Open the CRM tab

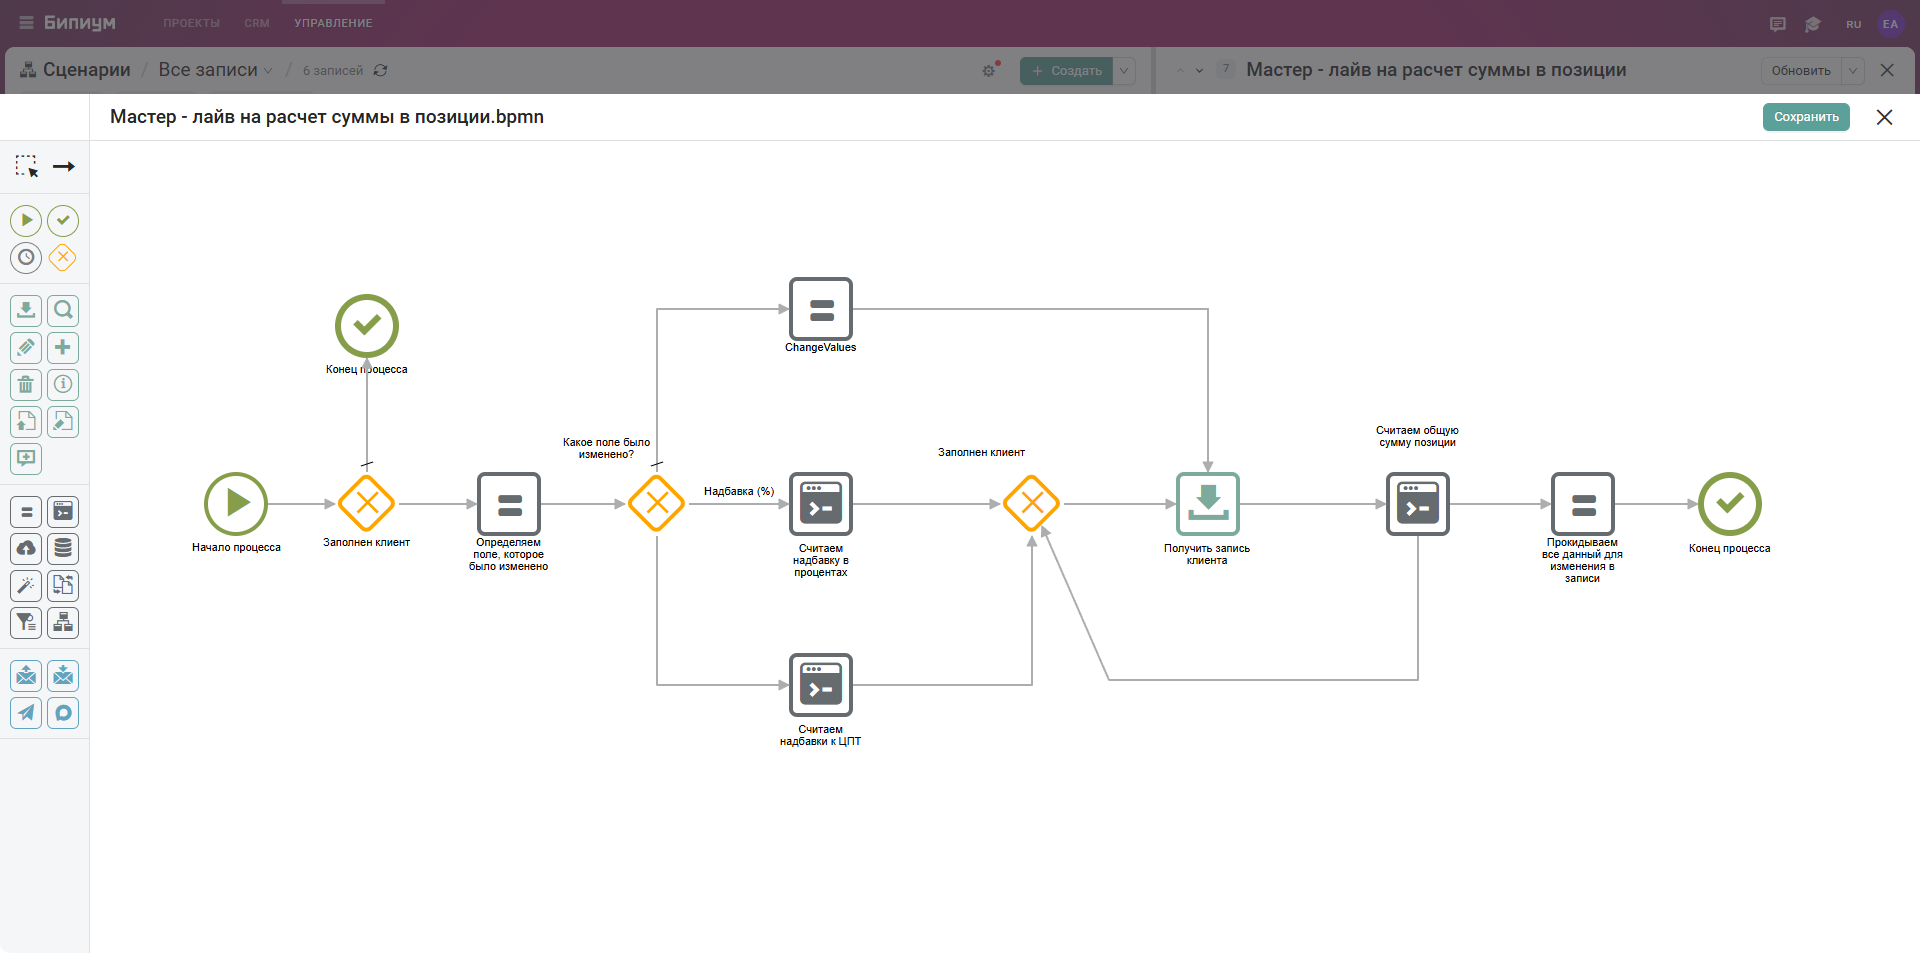coord(257,23)
